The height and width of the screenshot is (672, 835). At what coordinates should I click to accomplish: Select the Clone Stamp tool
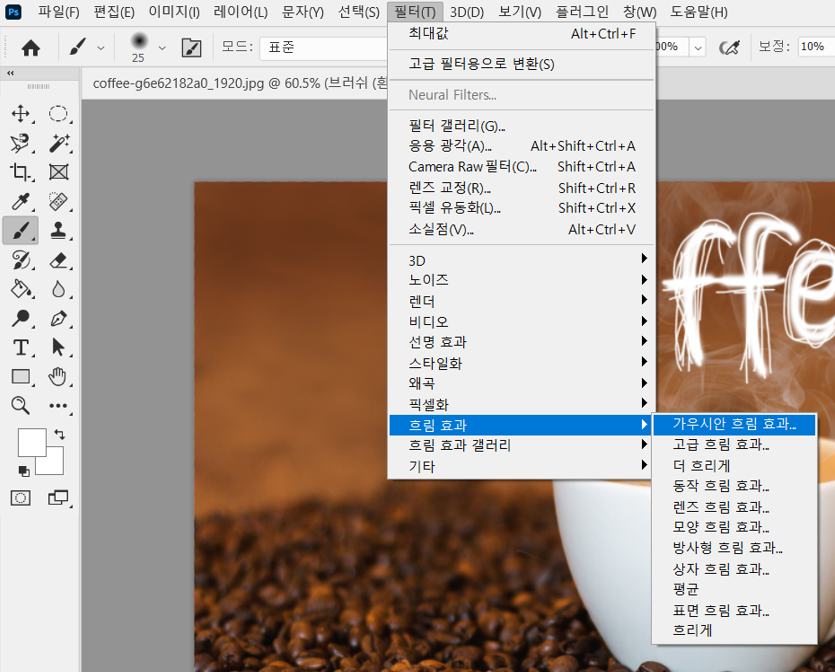(x=58, y=231)
